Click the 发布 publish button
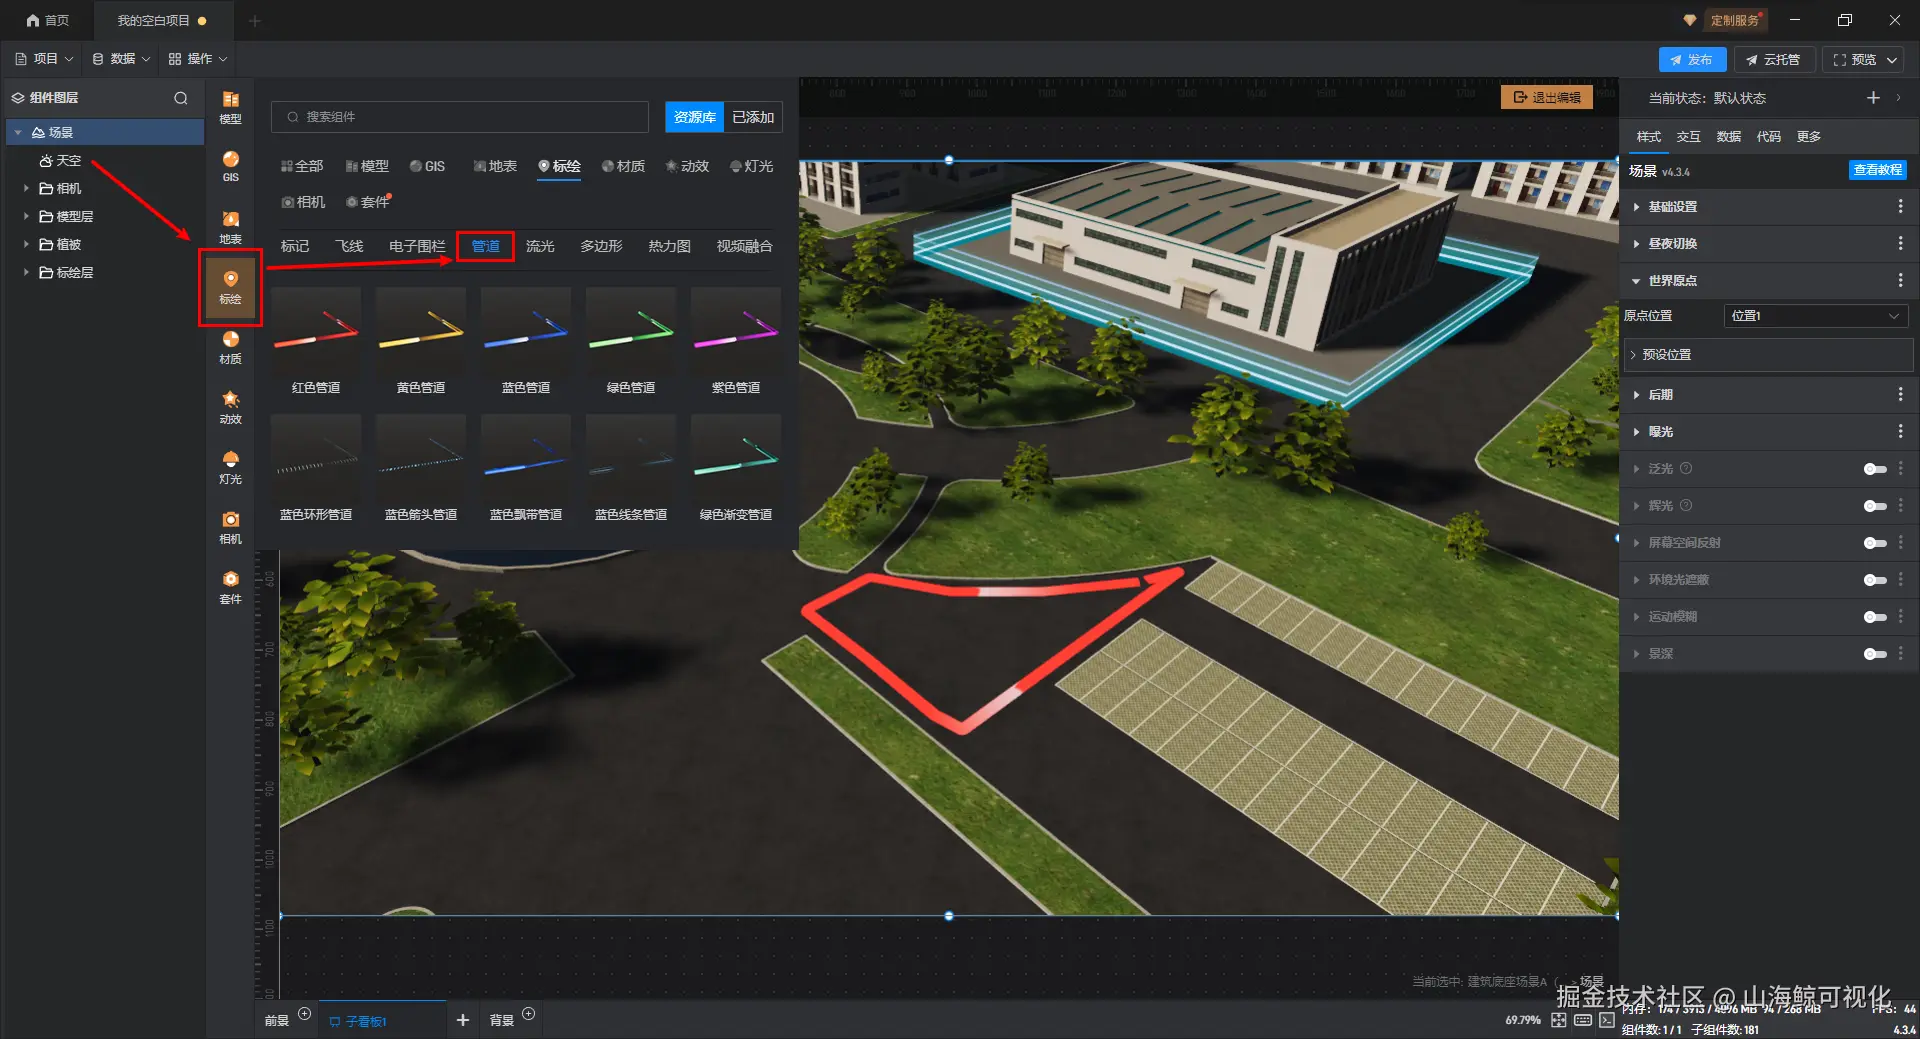Image resolution: width=1920 pixels, height=1039 pixels. (x=1692, y=60)
